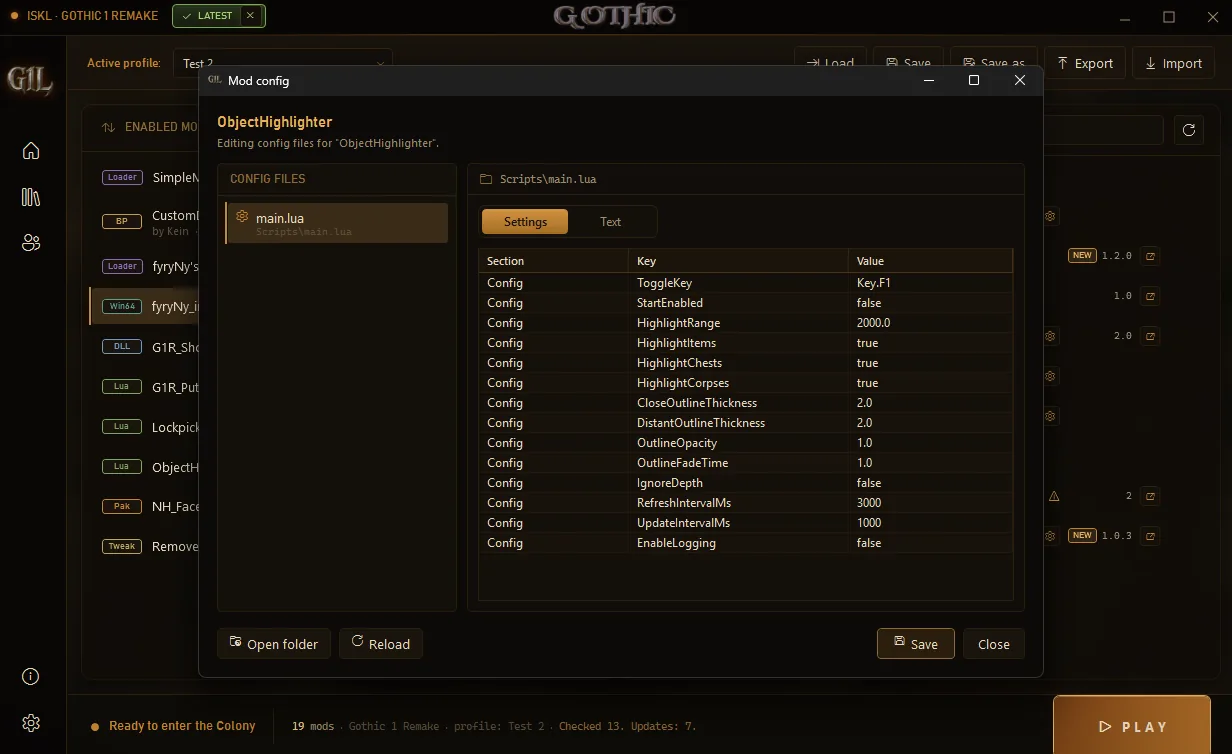The height and width of the screenshot is (754, 1232).
Task: Export the profile from main window
Action: 1085,63
